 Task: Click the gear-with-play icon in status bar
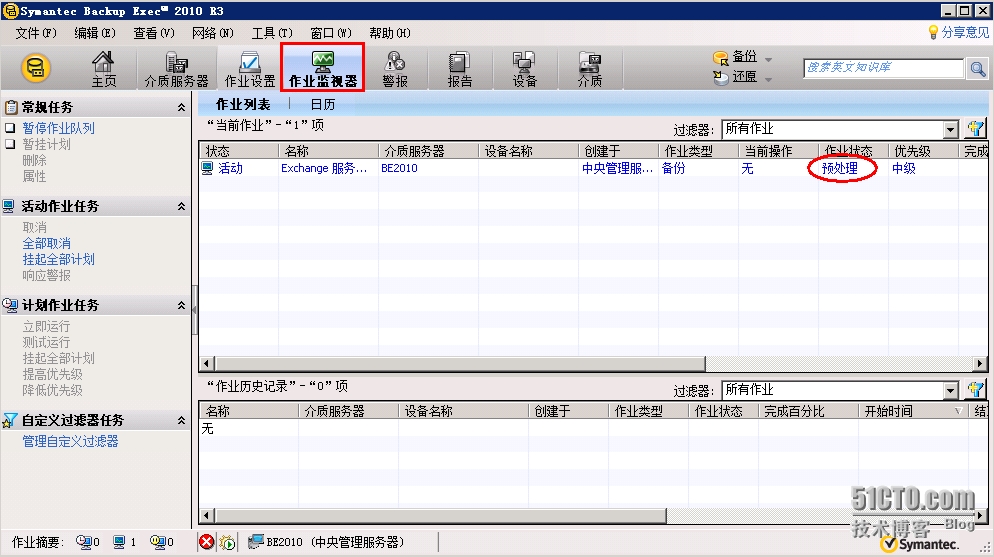(x=227, y=542)
